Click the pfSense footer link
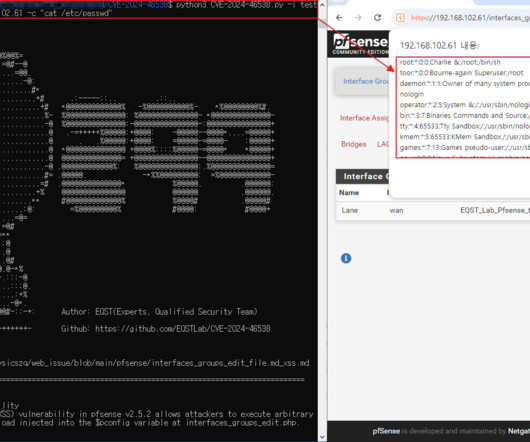The width and height of the screenshot is (530, 442). [x=386, y=431]
